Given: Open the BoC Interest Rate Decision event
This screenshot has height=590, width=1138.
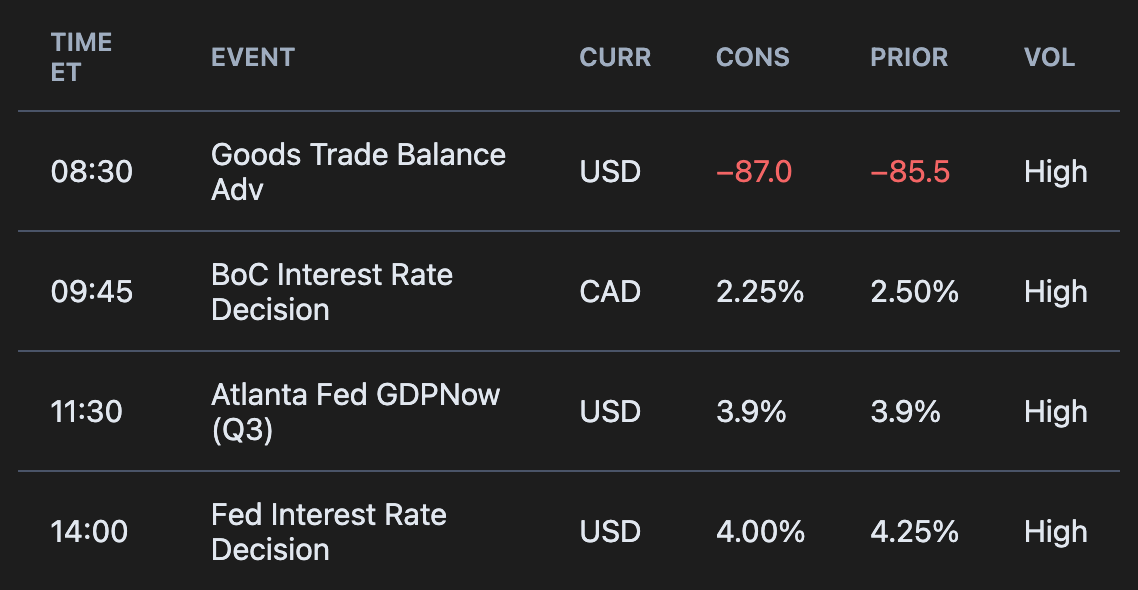Looking at the screenshot, I should [331, 292].
